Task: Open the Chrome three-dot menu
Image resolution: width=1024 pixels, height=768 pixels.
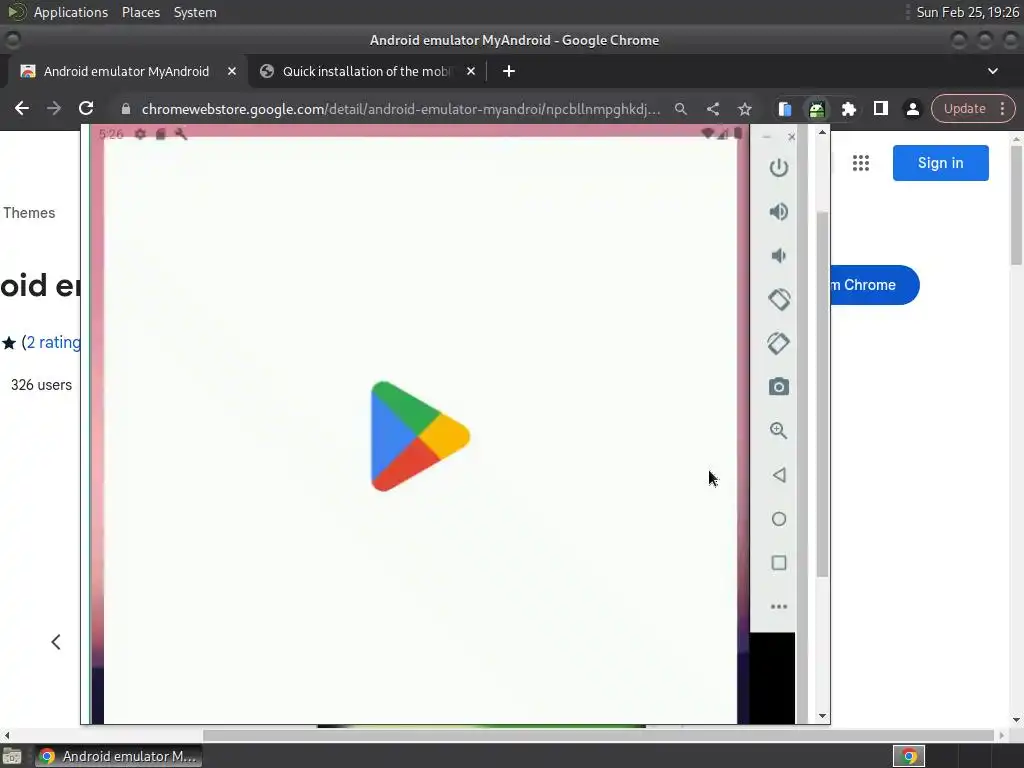Action: click(1002, 108)
